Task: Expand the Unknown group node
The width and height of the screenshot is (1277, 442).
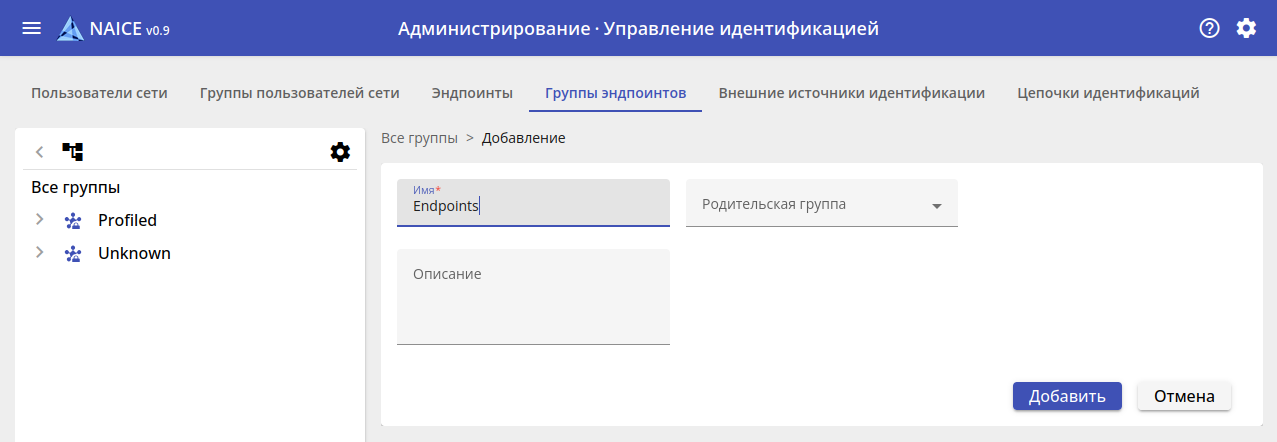Action: (x=39, y=253)
